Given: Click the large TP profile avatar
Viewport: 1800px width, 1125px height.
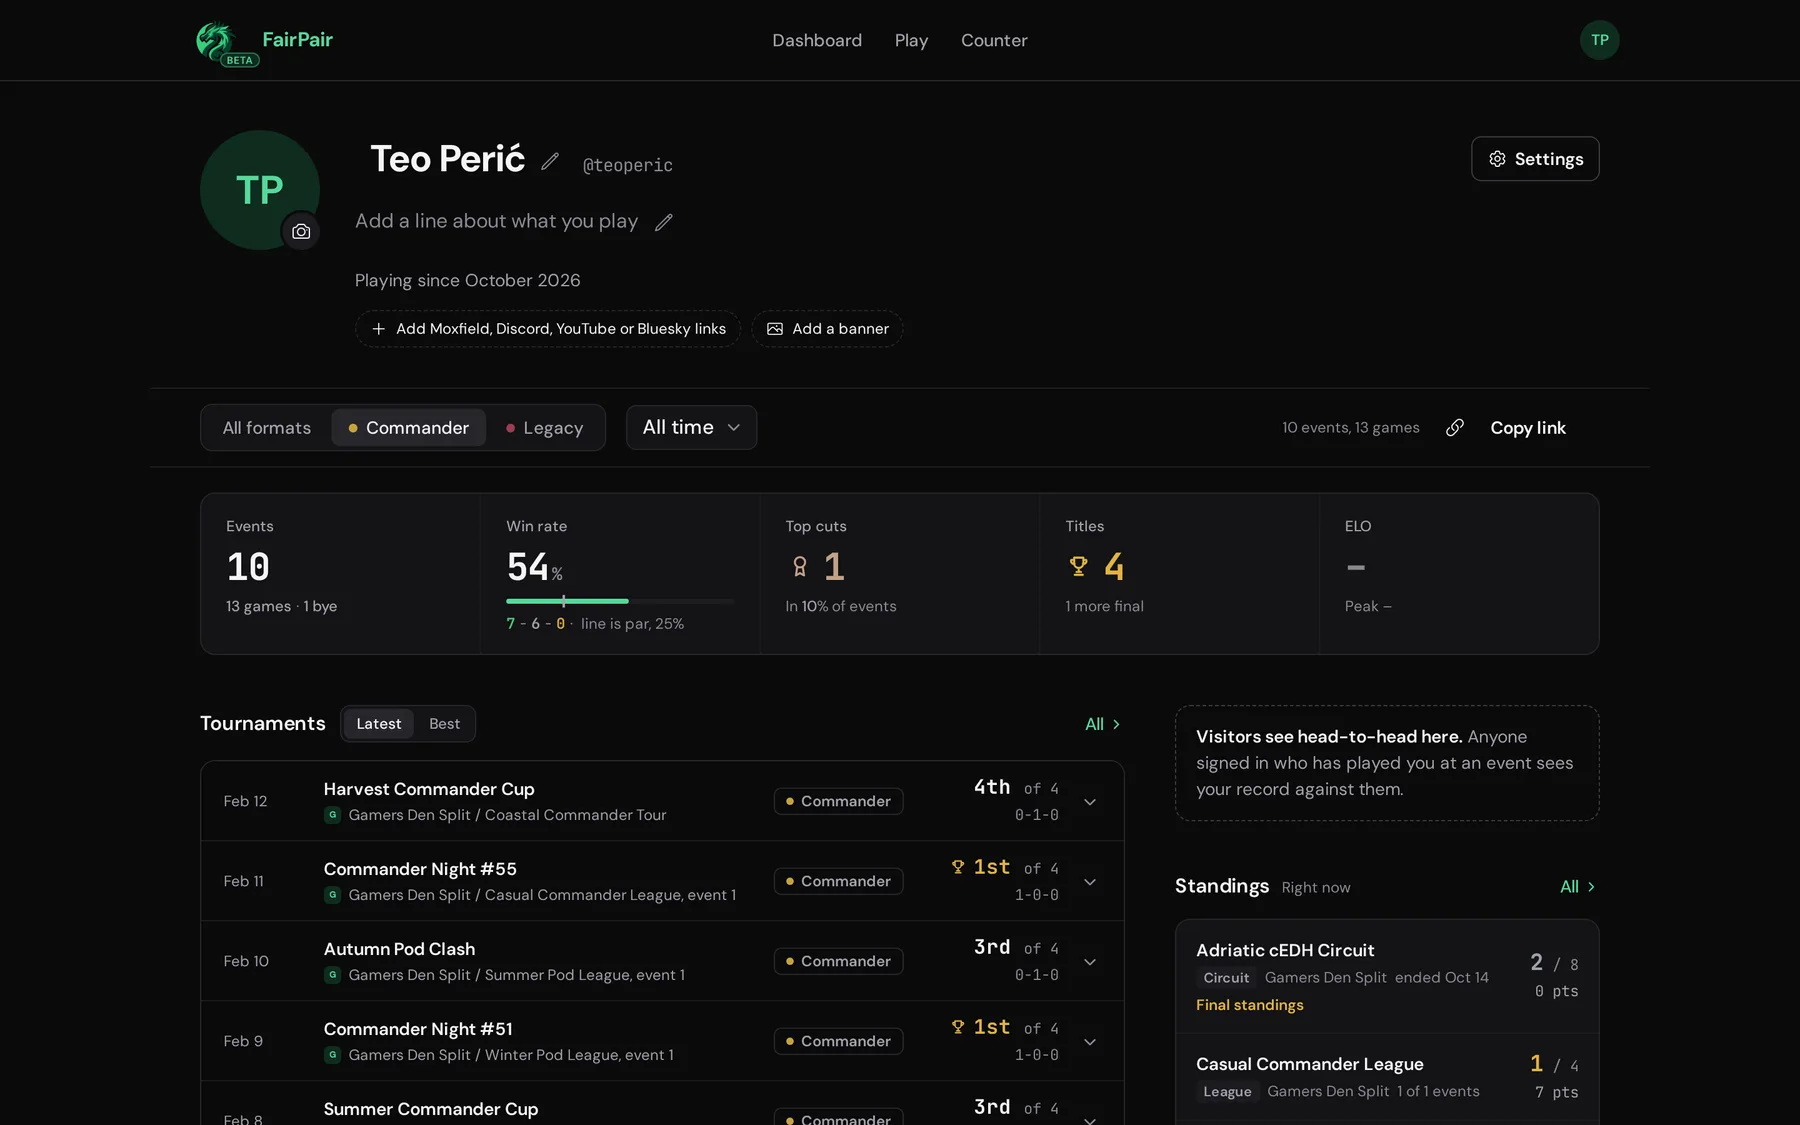Looking at the screenshot, I should point(259,190).
